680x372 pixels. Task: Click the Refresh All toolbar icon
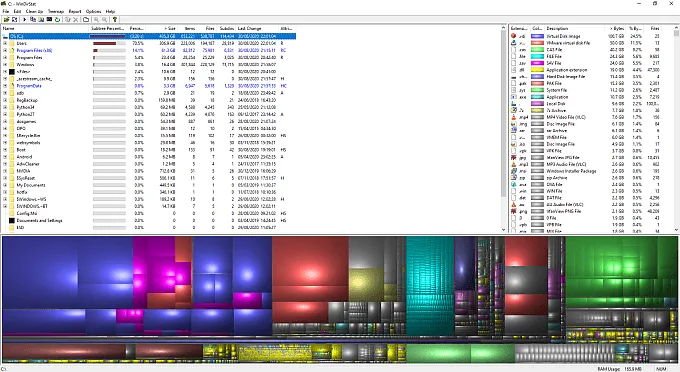(15, 20)
